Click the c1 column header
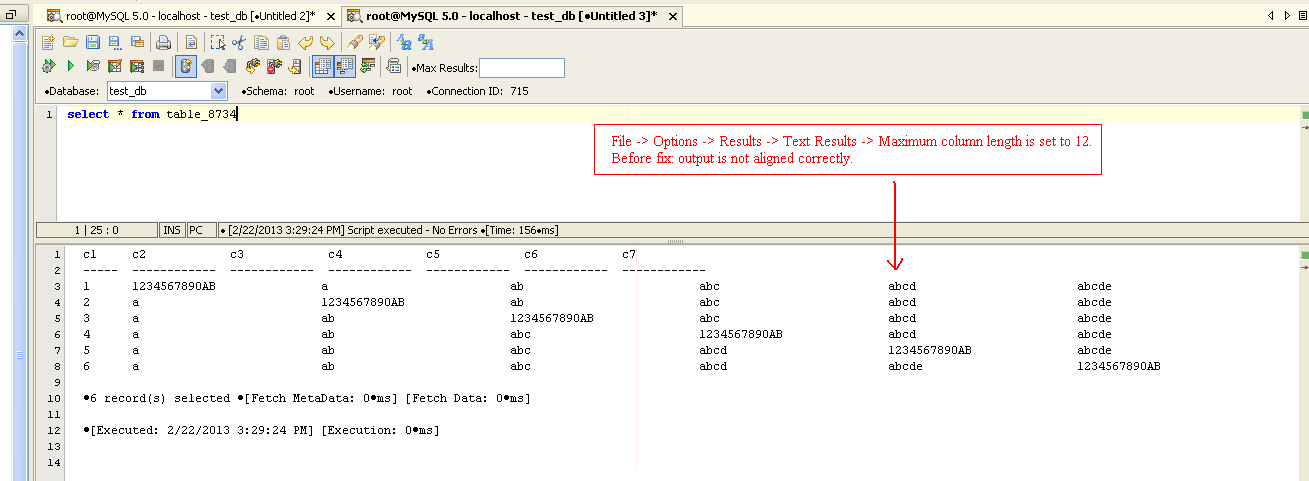 coord(90,254)
